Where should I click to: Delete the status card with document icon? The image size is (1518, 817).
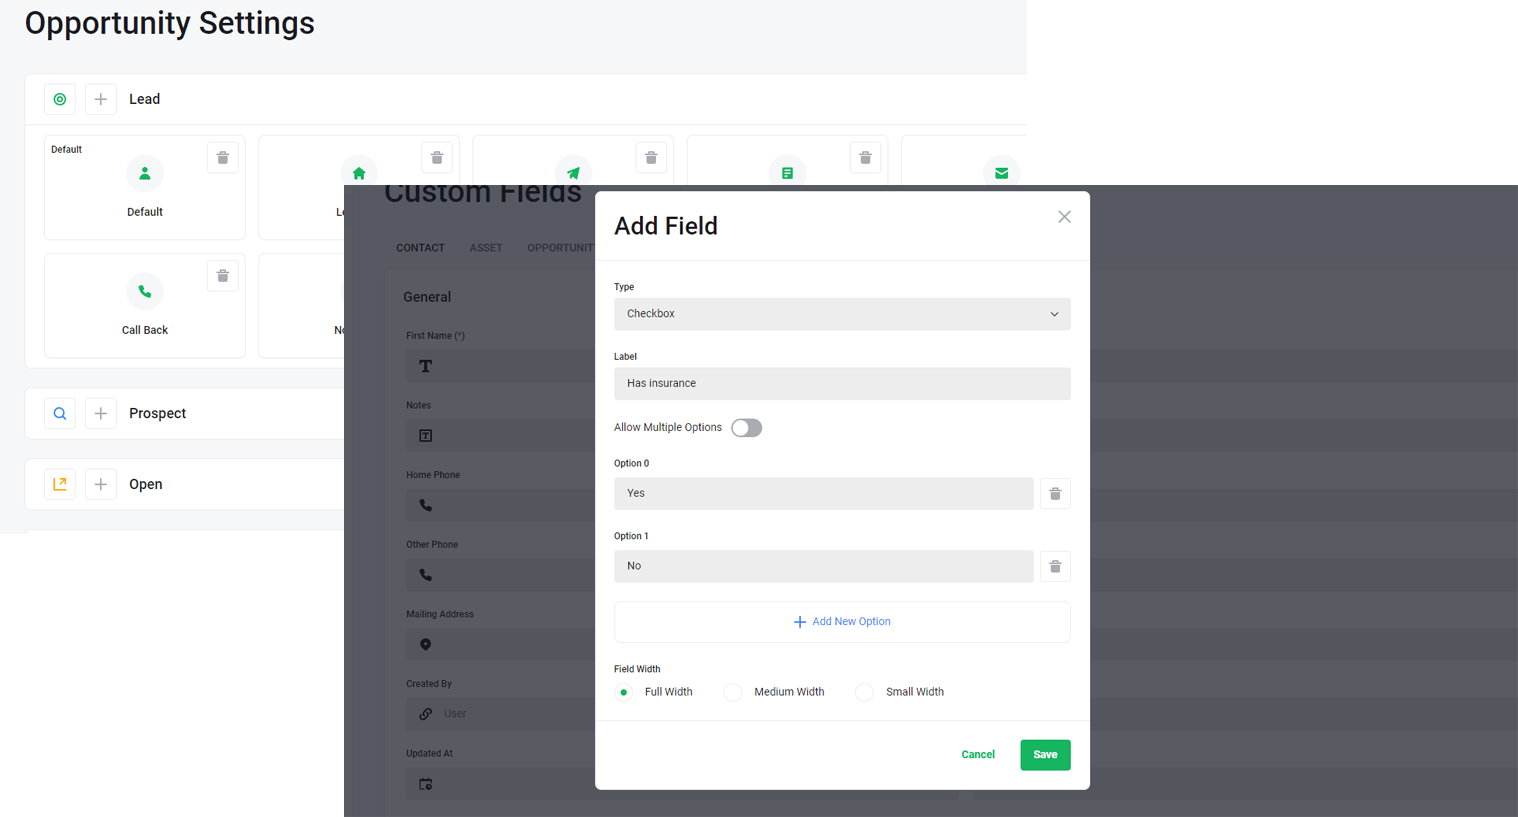(x=865, y=158)
